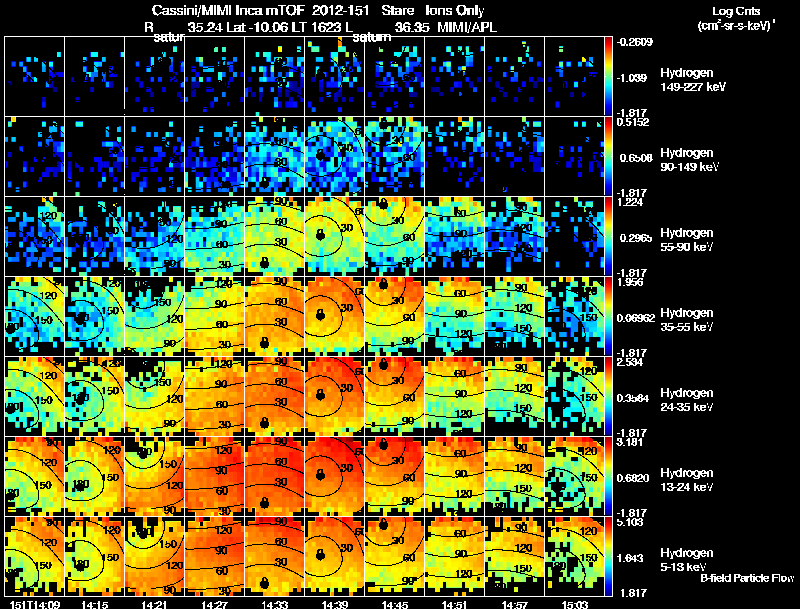The width and height of the screenshot is (800, 609).
Task: Select the 14:09 panel in the 35-55 keV row
Action: [35, 317]
